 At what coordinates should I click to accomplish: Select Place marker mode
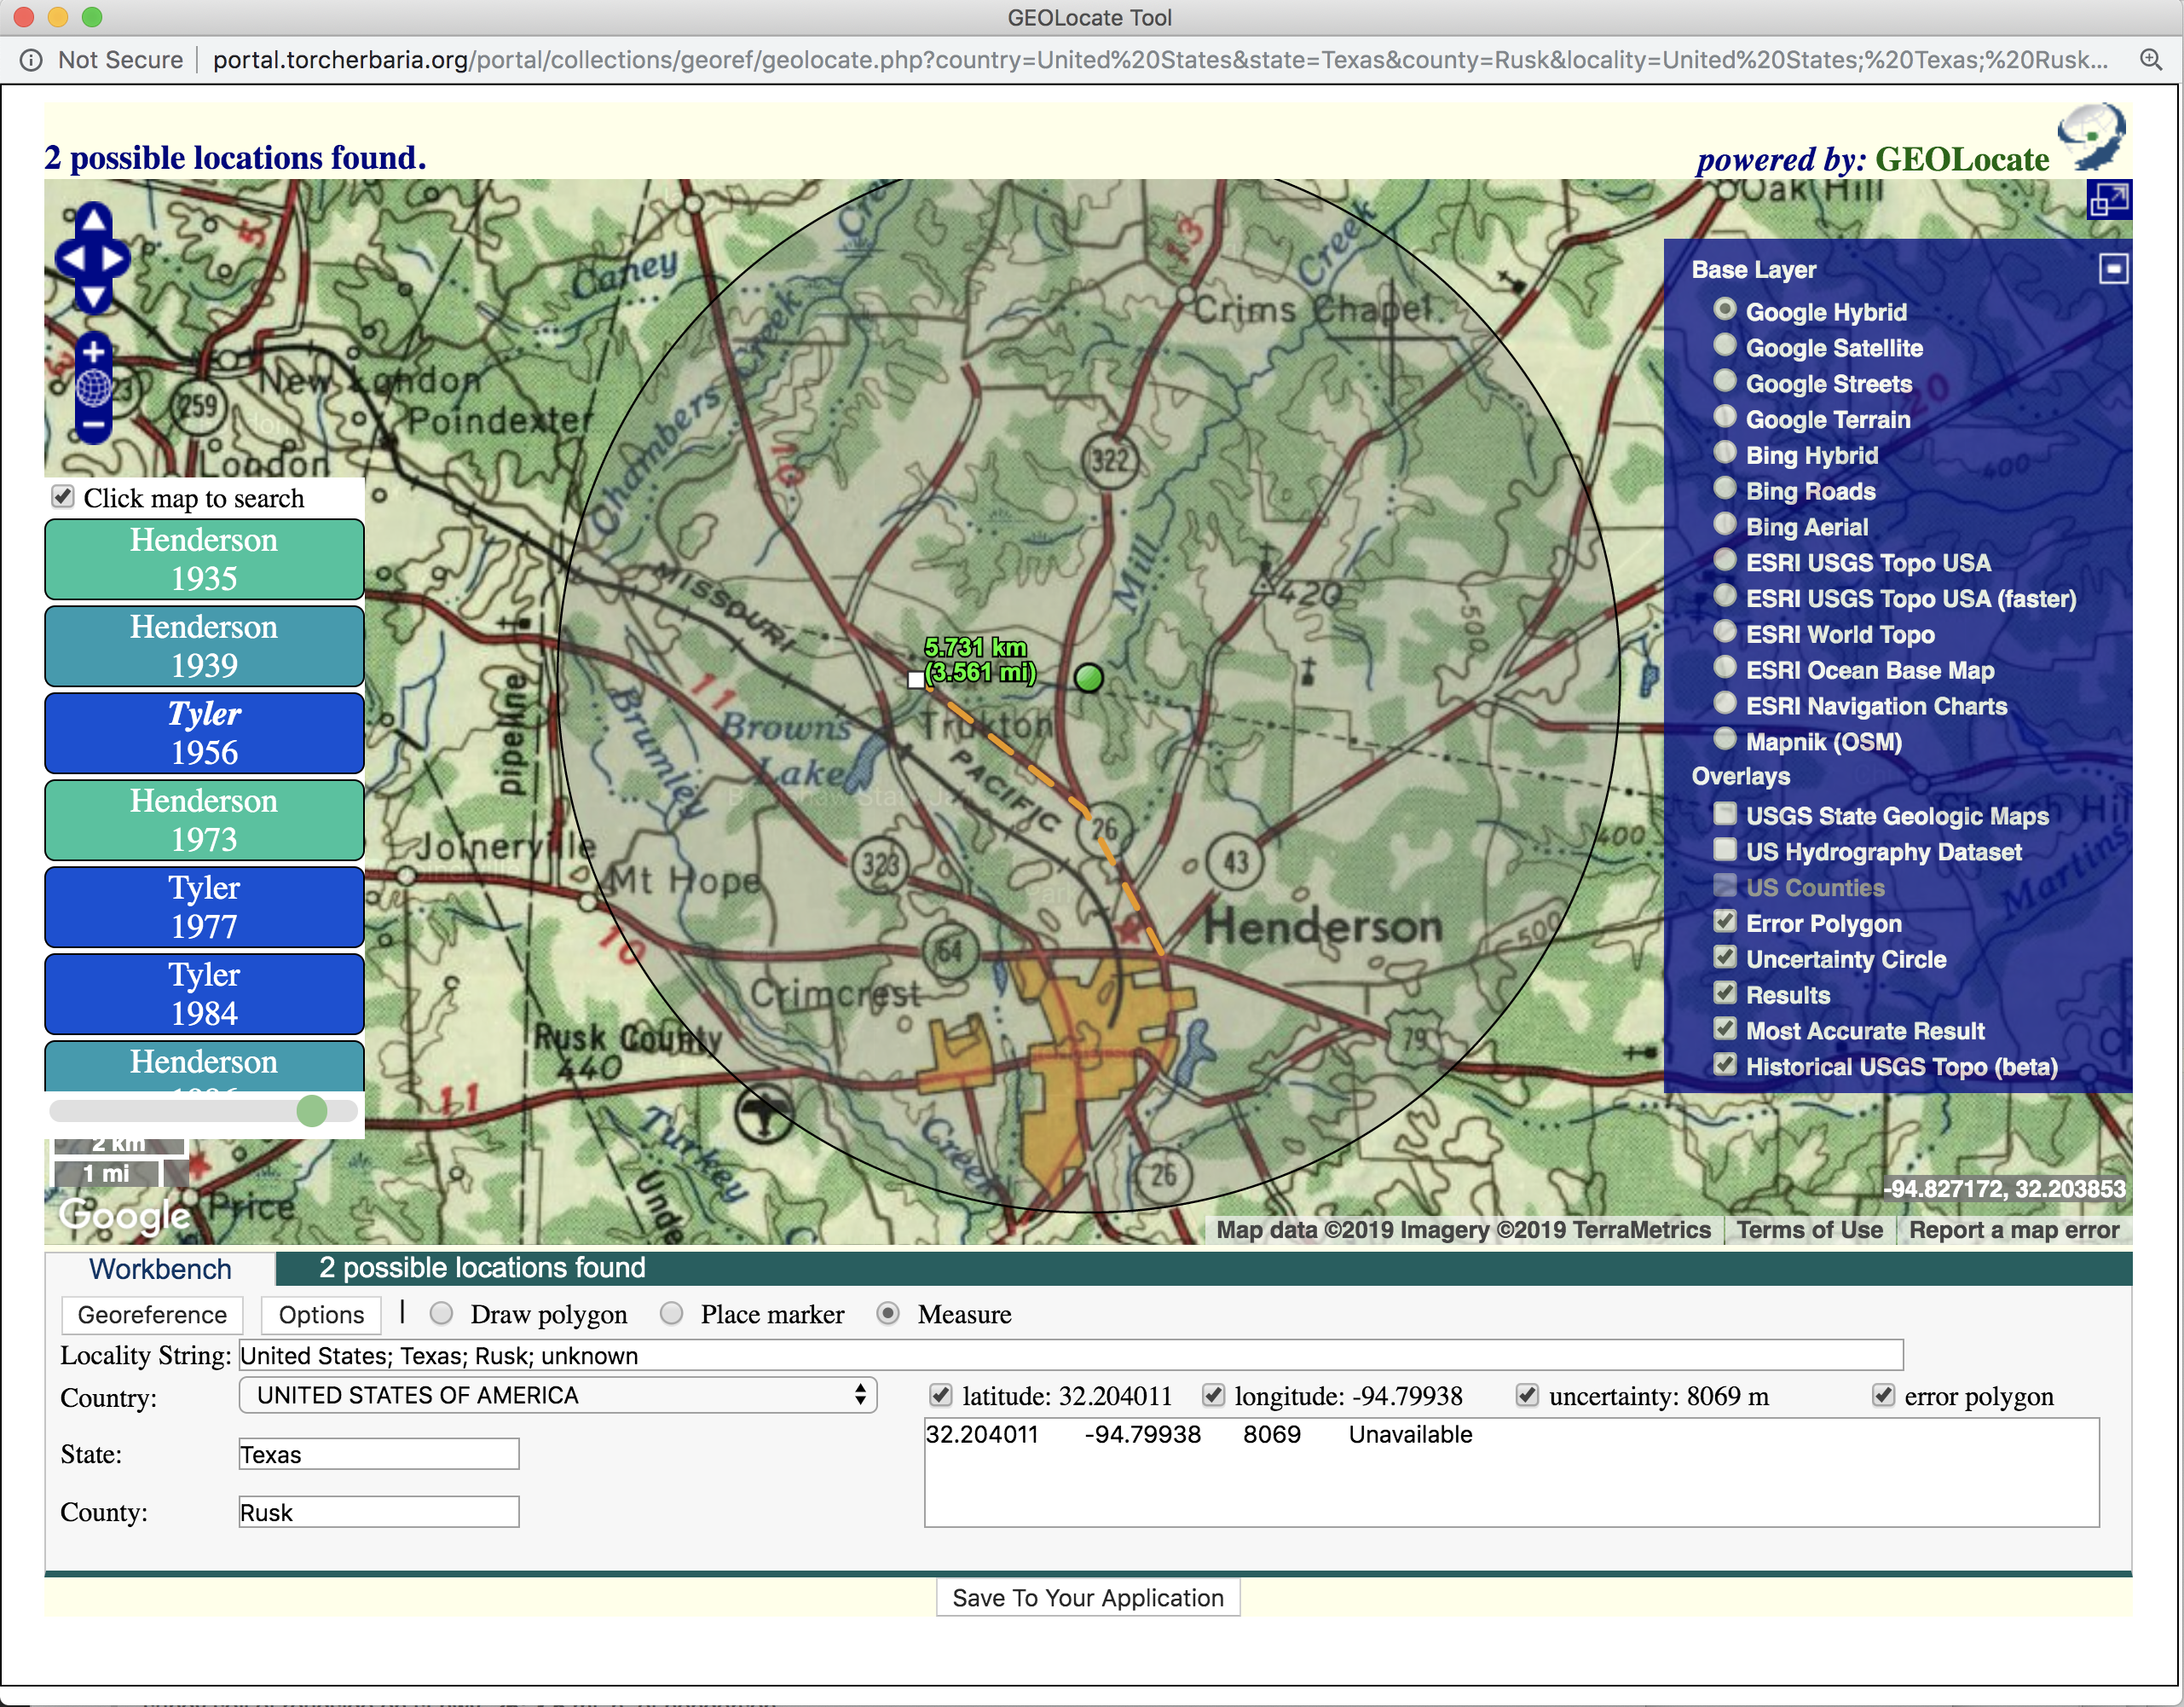click(x=671, y=1314)
